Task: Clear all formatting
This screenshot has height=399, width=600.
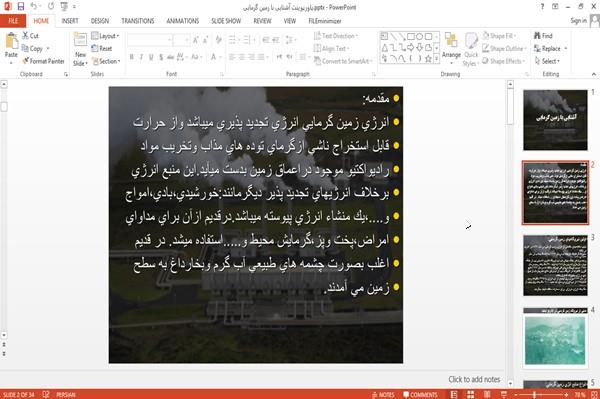Action: [219, 40]
